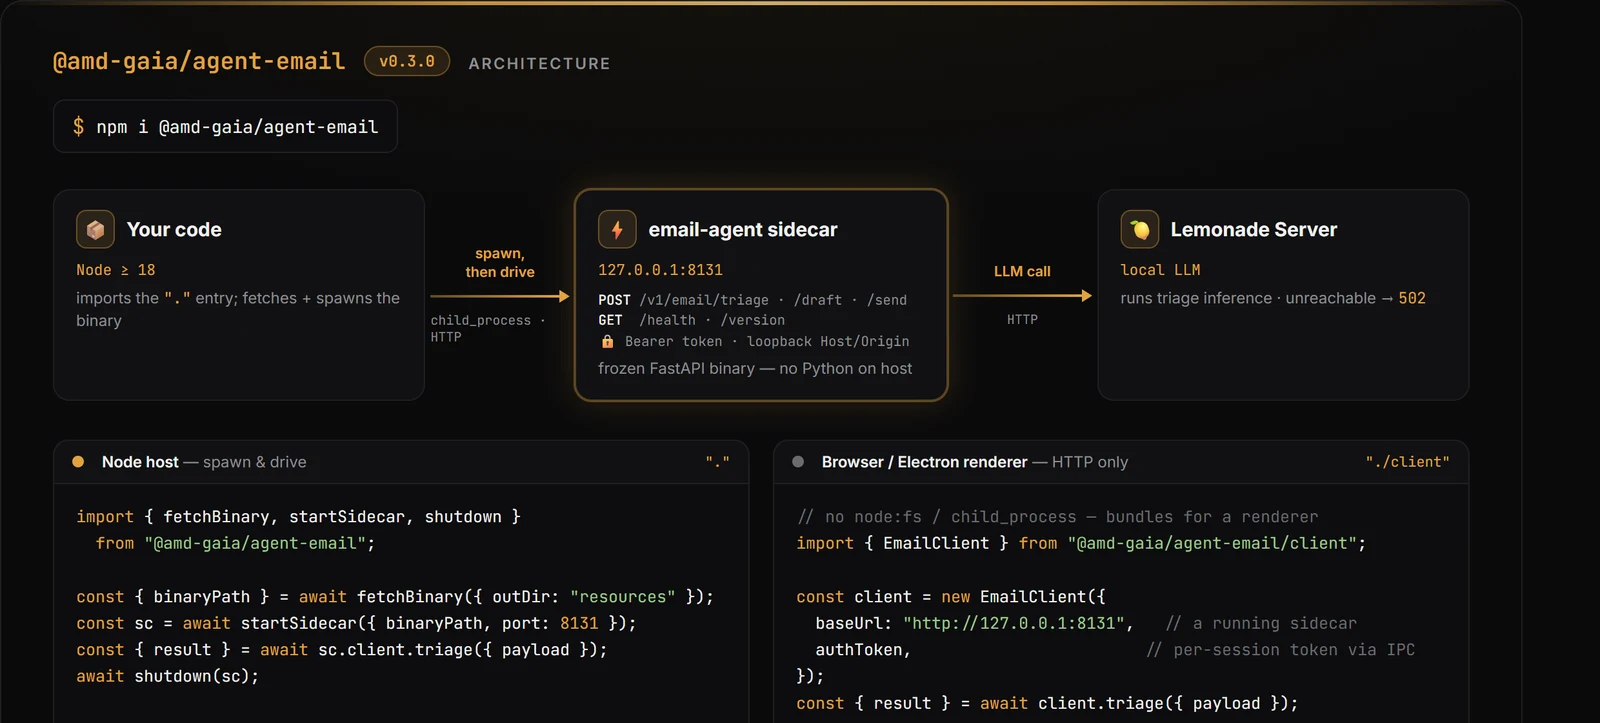The width and height of the screenshot is (1600, 723).
Task: Click the "./client" entry tag on Browser panel
Action: (1407, 462)
